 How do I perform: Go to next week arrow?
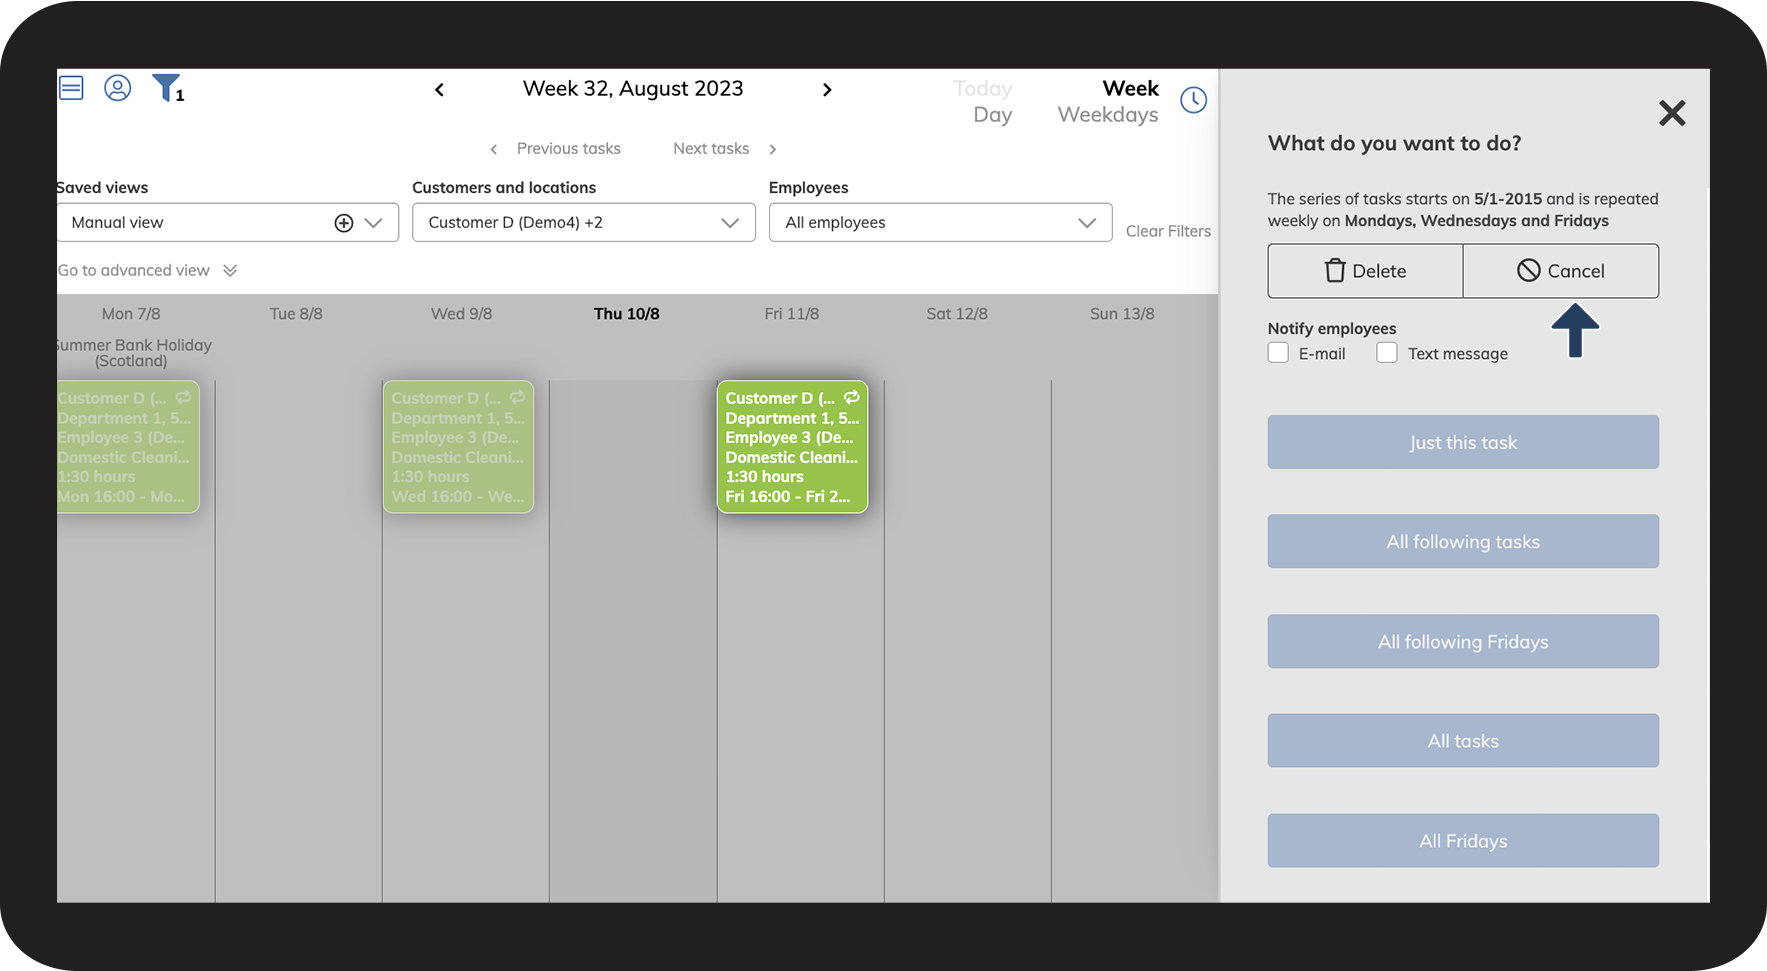coord(827,90)
